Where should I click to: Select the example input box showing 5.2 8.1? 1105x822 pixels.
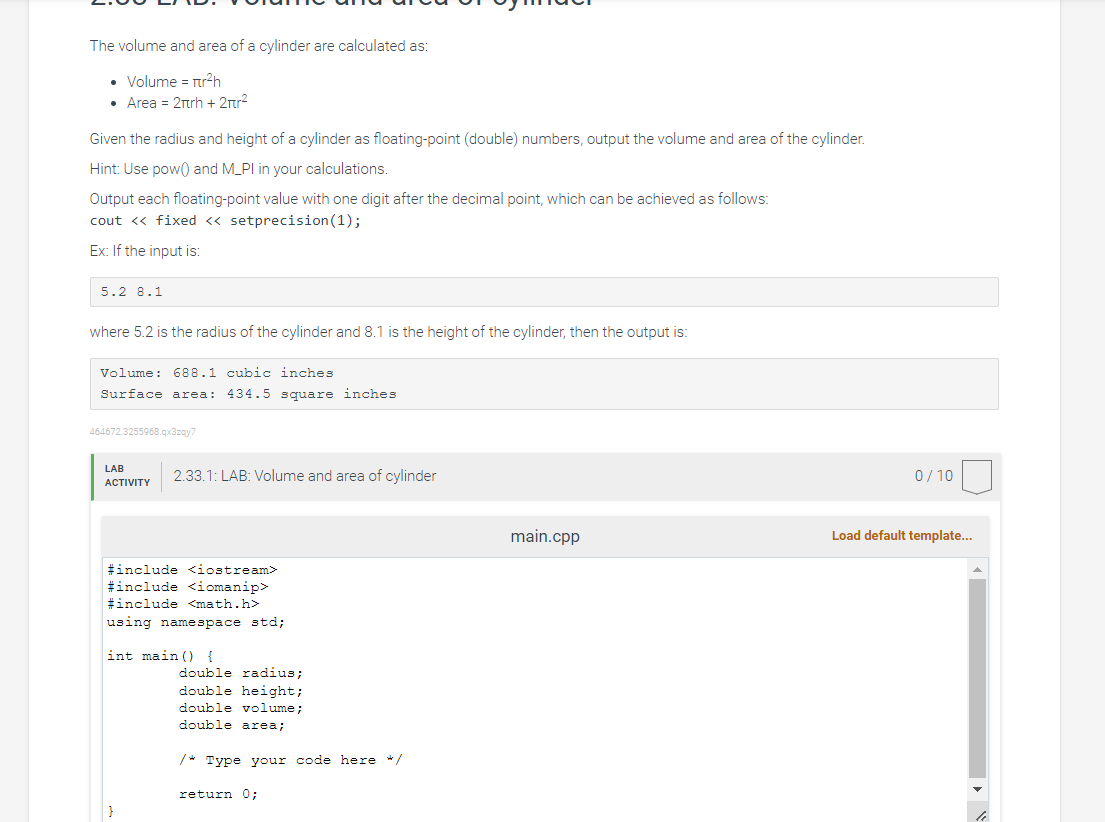(x=543, y=291)
